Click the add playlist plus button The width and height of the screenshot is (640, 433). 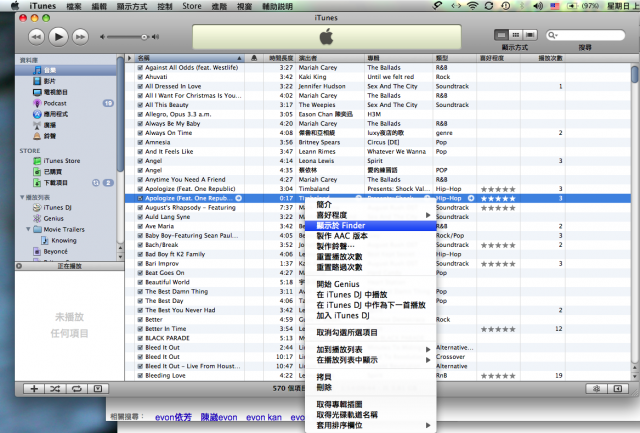(x=34, y=389)
